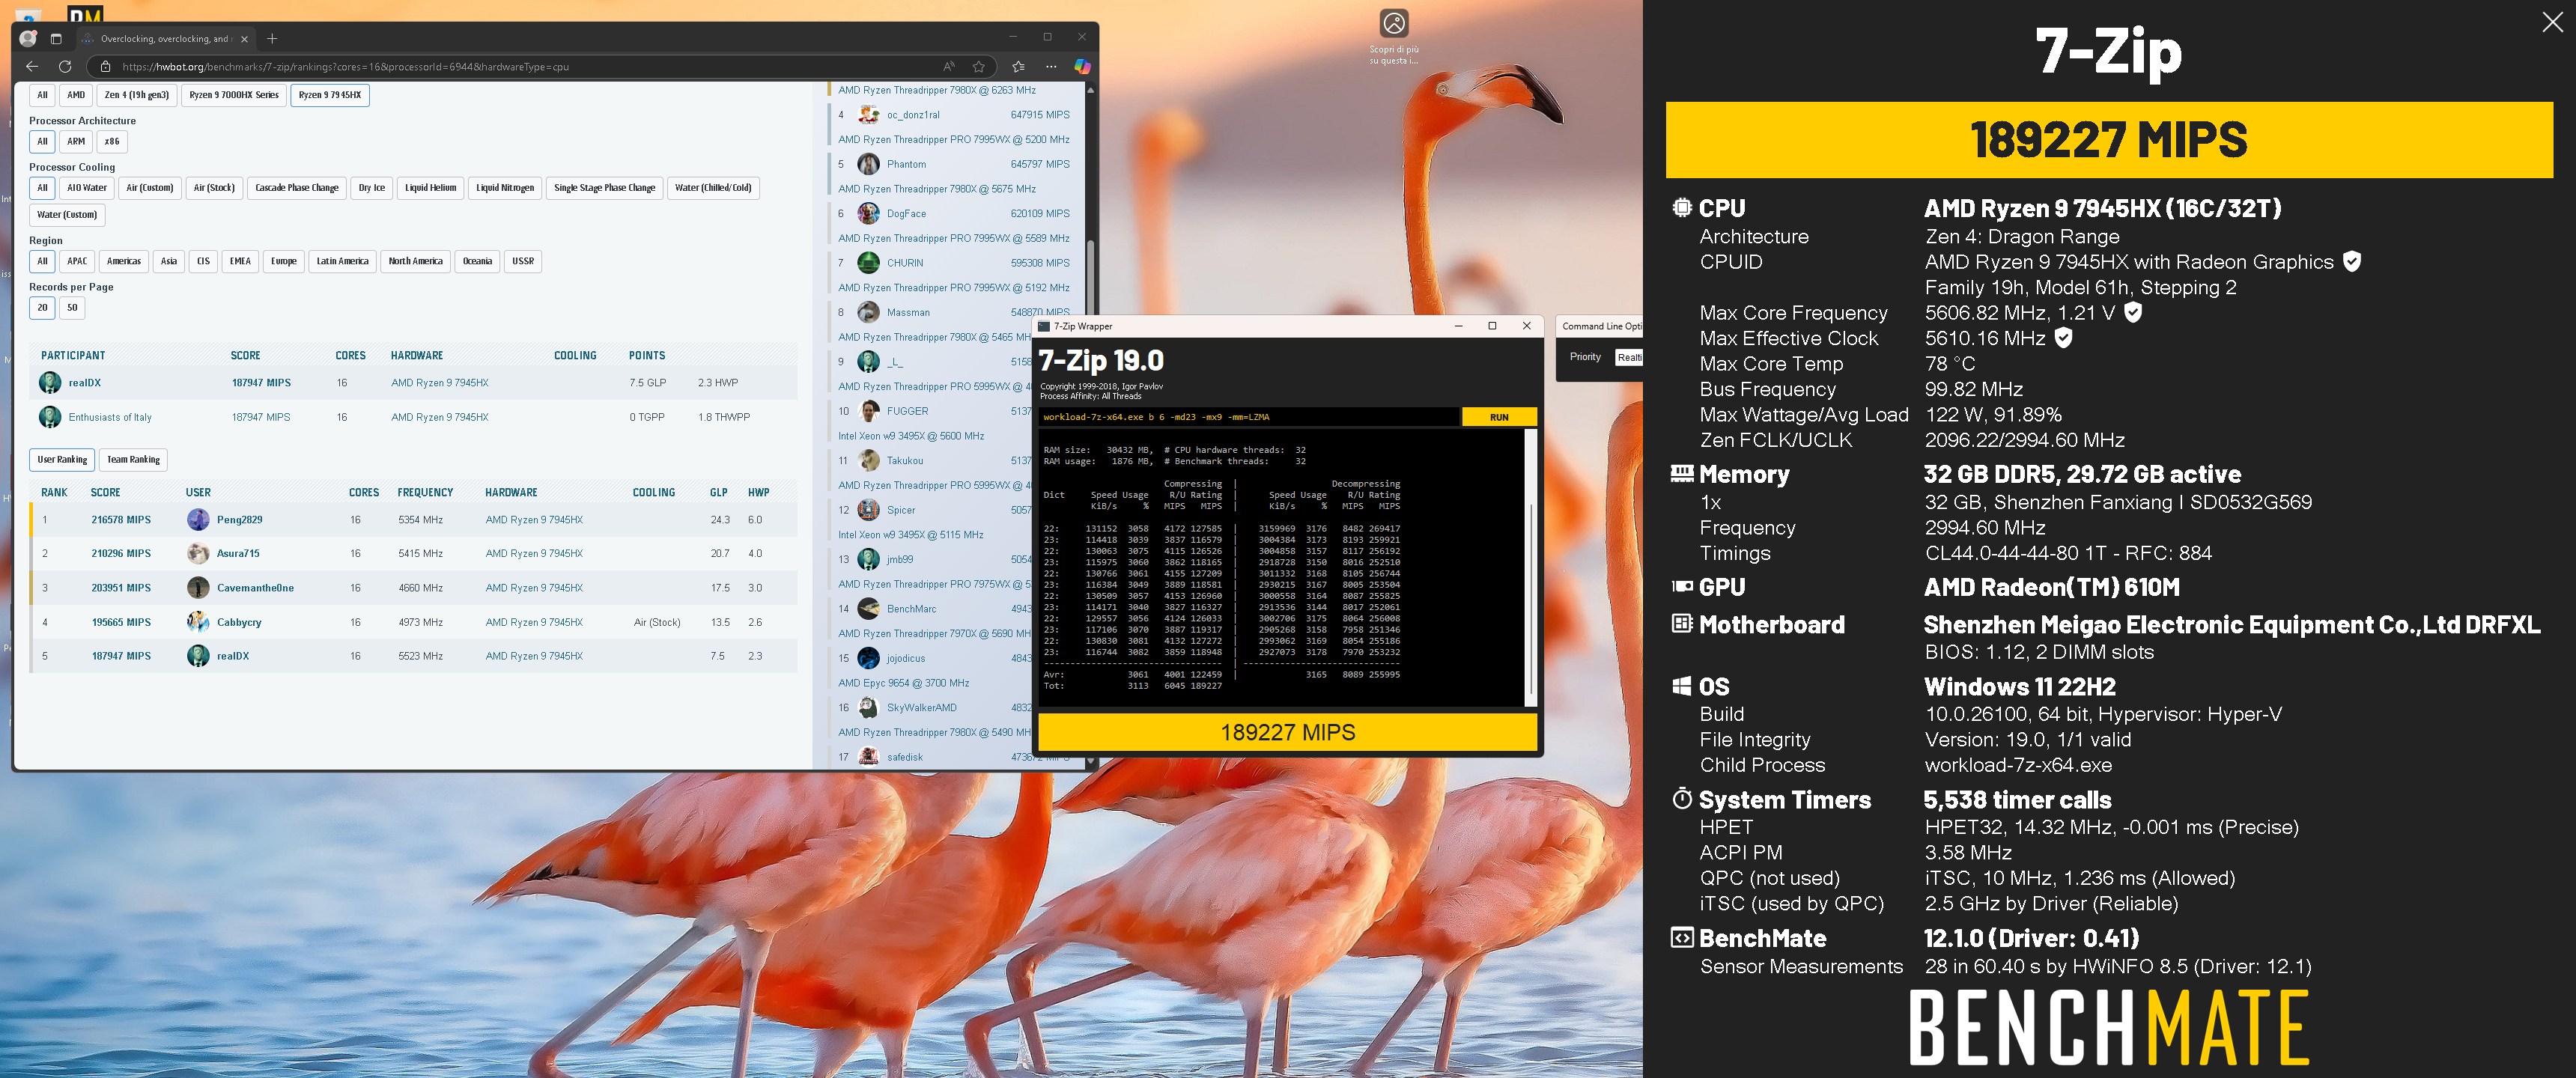Image resolution: width=2576 pixels, height=1078 pixels.
Task: Filter cooling by Dry Ice
Action: click(x=372, y=188)
